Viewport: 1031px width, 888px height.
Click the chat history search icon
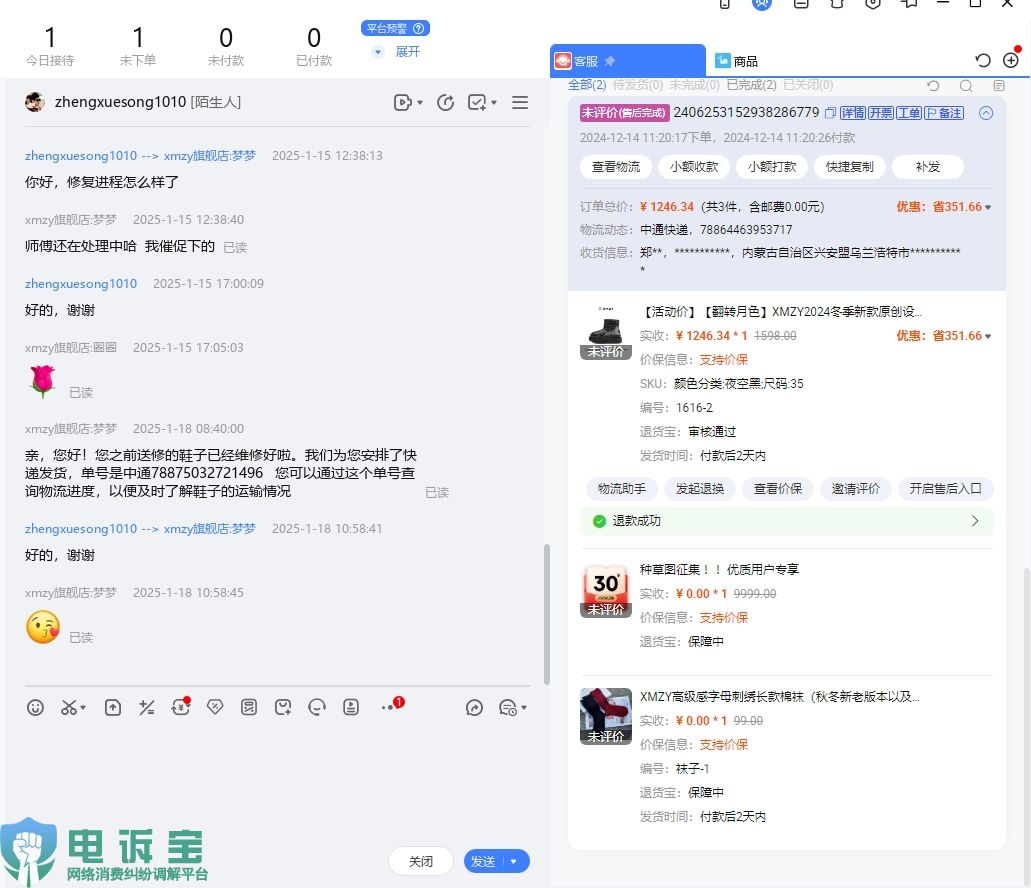pos(508,707)
